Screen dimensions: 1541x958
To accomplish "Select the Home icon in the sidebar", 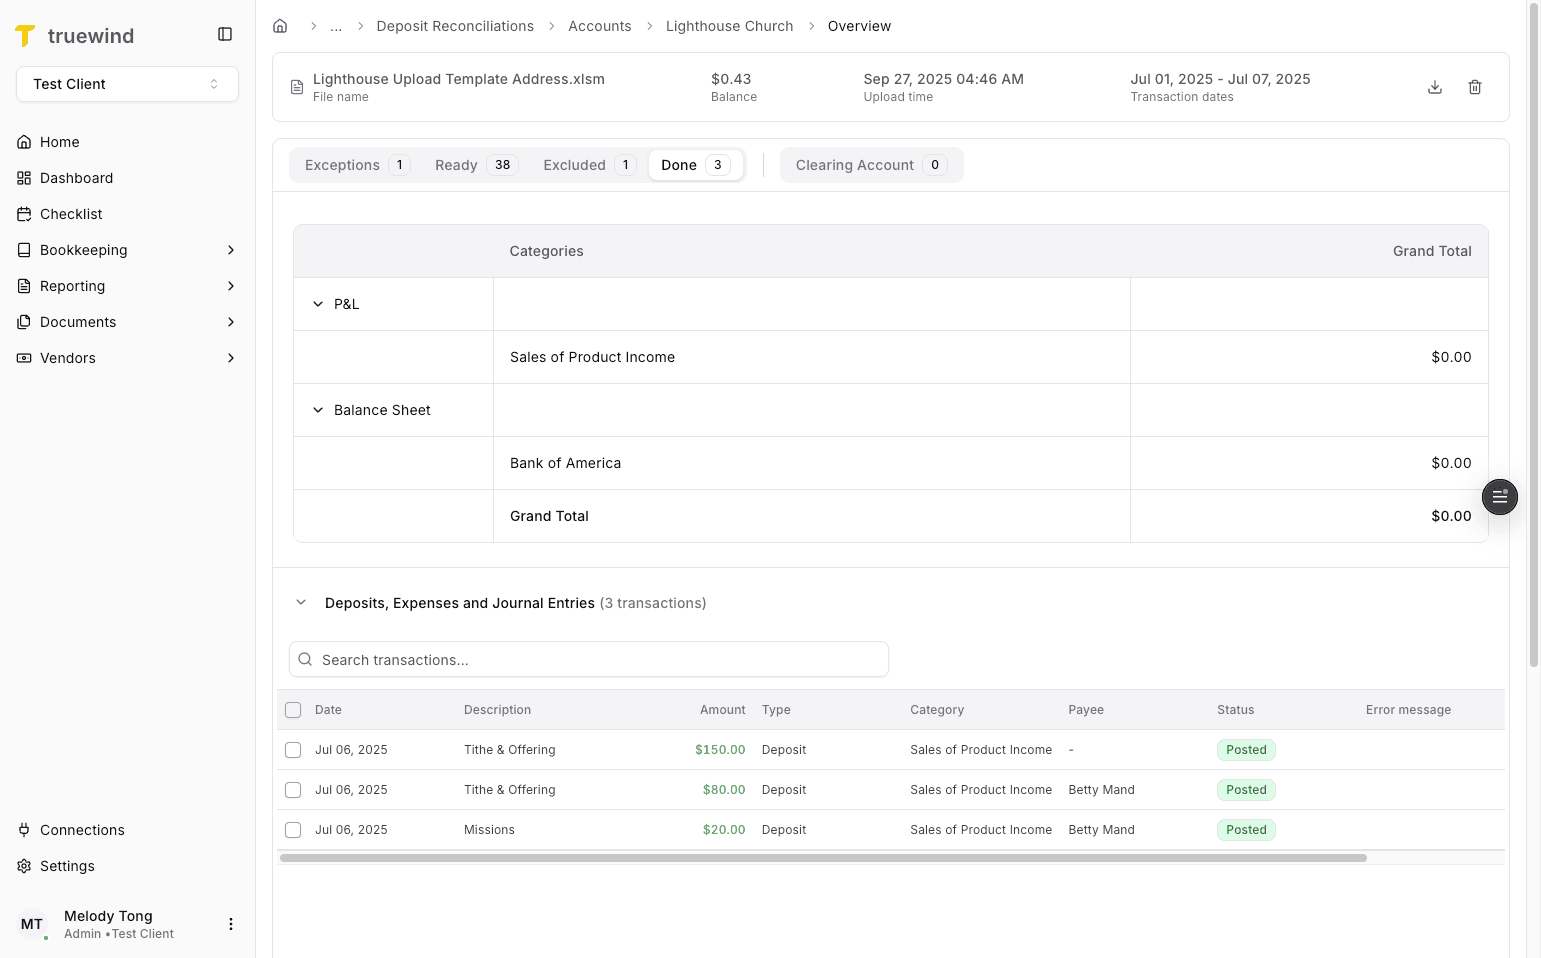I will (23, 141).
